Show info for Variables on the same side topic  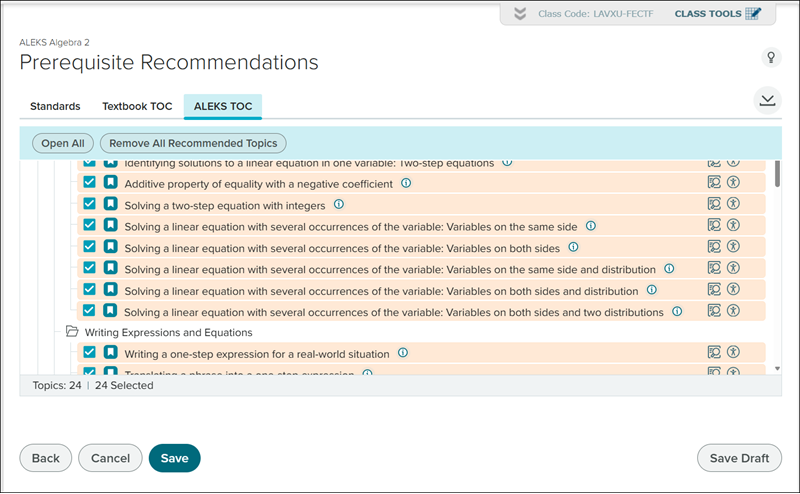click(x=591, y=226)
